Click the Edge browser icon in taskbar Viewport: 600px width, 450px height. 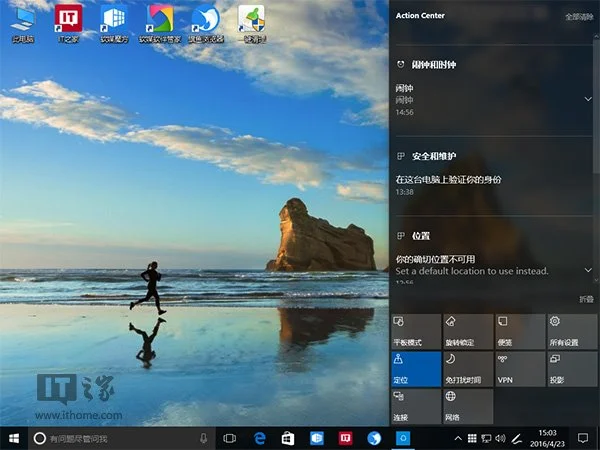coord(258,438)
